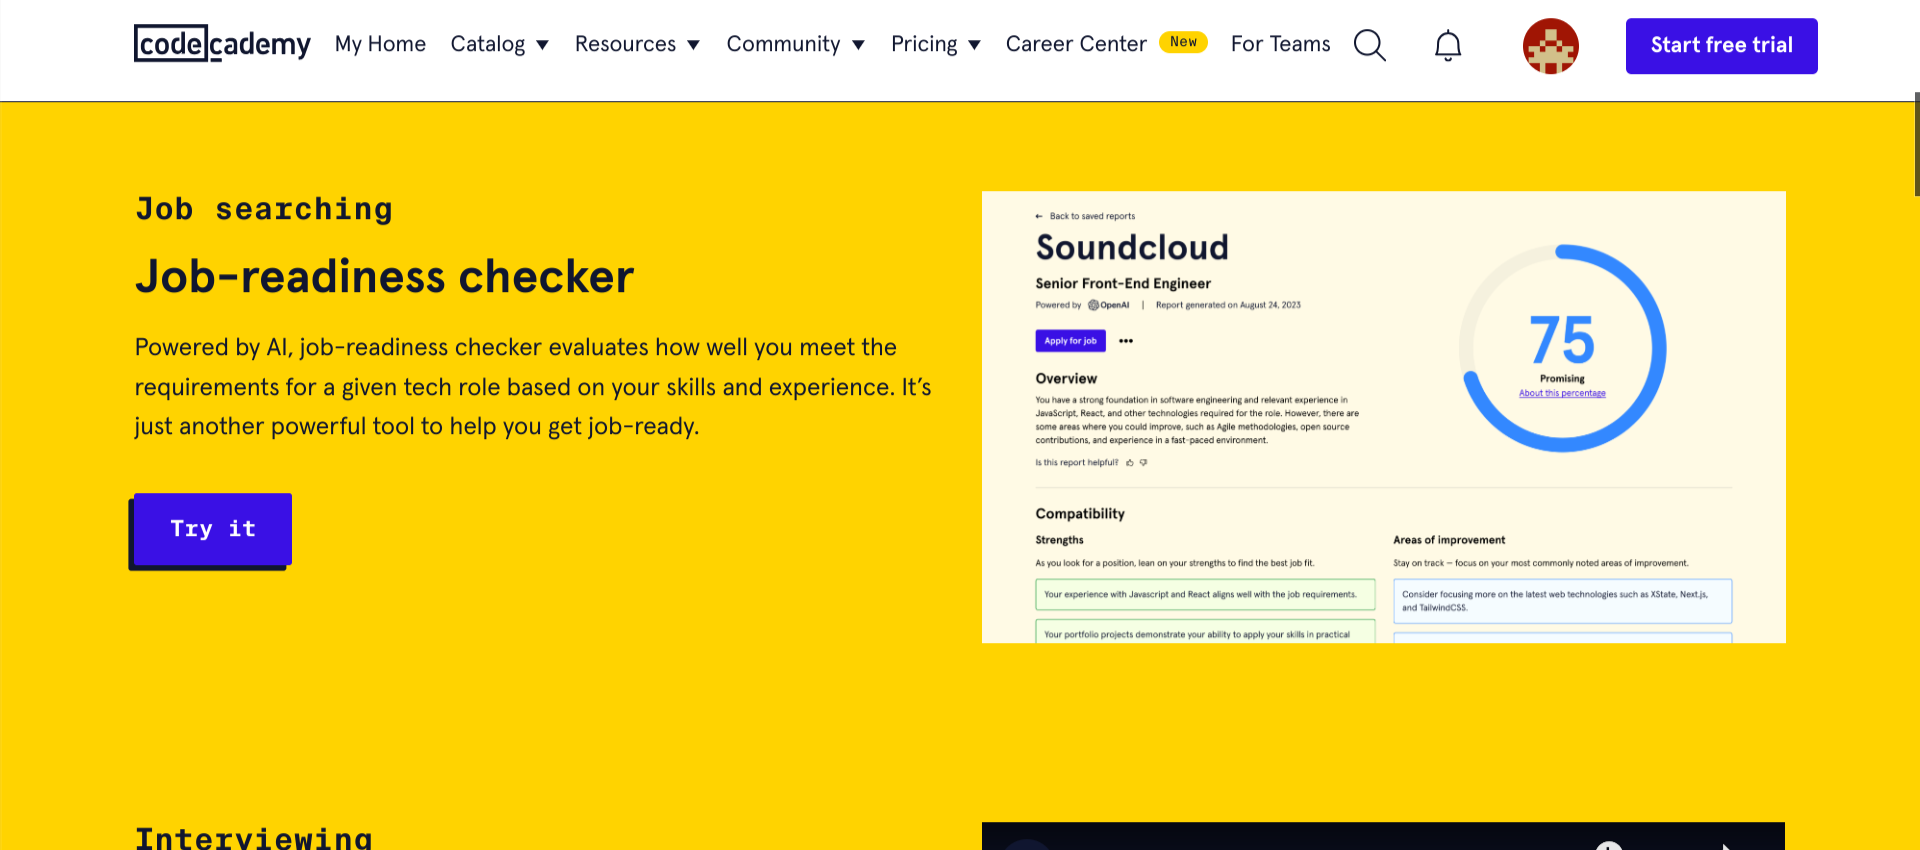Click the Codecademy logo
The height and width of the screenshot is (850, 1920).
222,44
